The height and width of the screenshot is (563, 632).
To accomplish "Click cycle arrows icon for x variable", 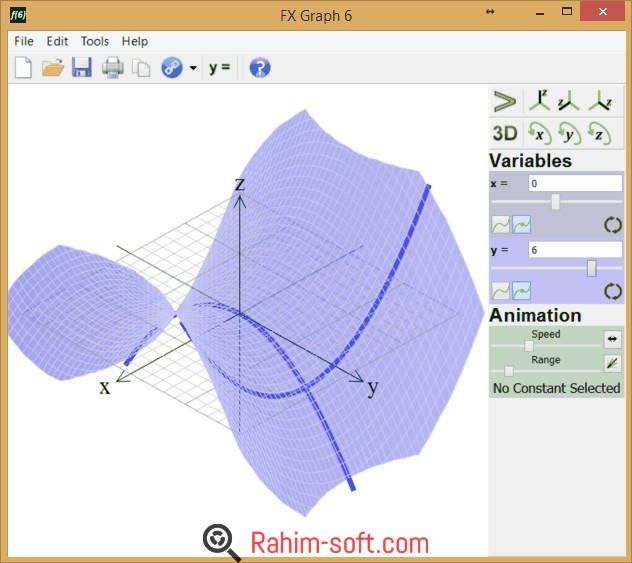I will (x=613, y=225).
